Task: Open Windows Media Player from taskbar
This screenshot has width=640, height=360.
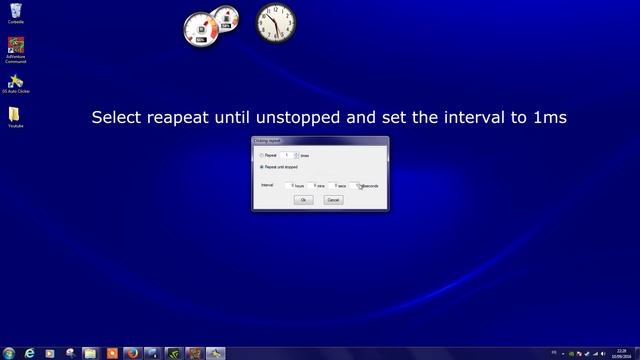Action: pos(50,353)
